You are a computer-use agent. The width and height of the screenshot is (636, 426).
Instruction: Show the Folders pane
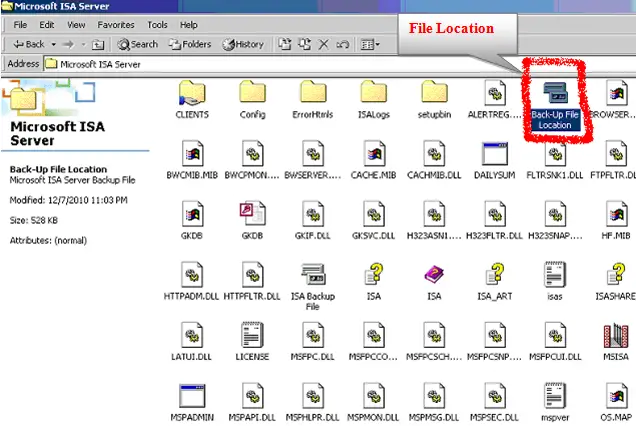[x=190, y=44]
